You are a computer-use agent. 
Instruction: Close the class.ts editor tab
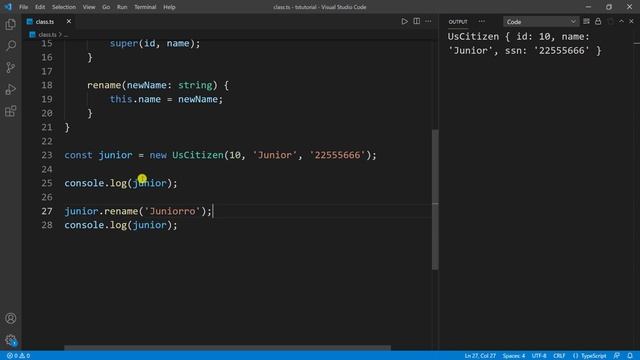click(69, 21)
